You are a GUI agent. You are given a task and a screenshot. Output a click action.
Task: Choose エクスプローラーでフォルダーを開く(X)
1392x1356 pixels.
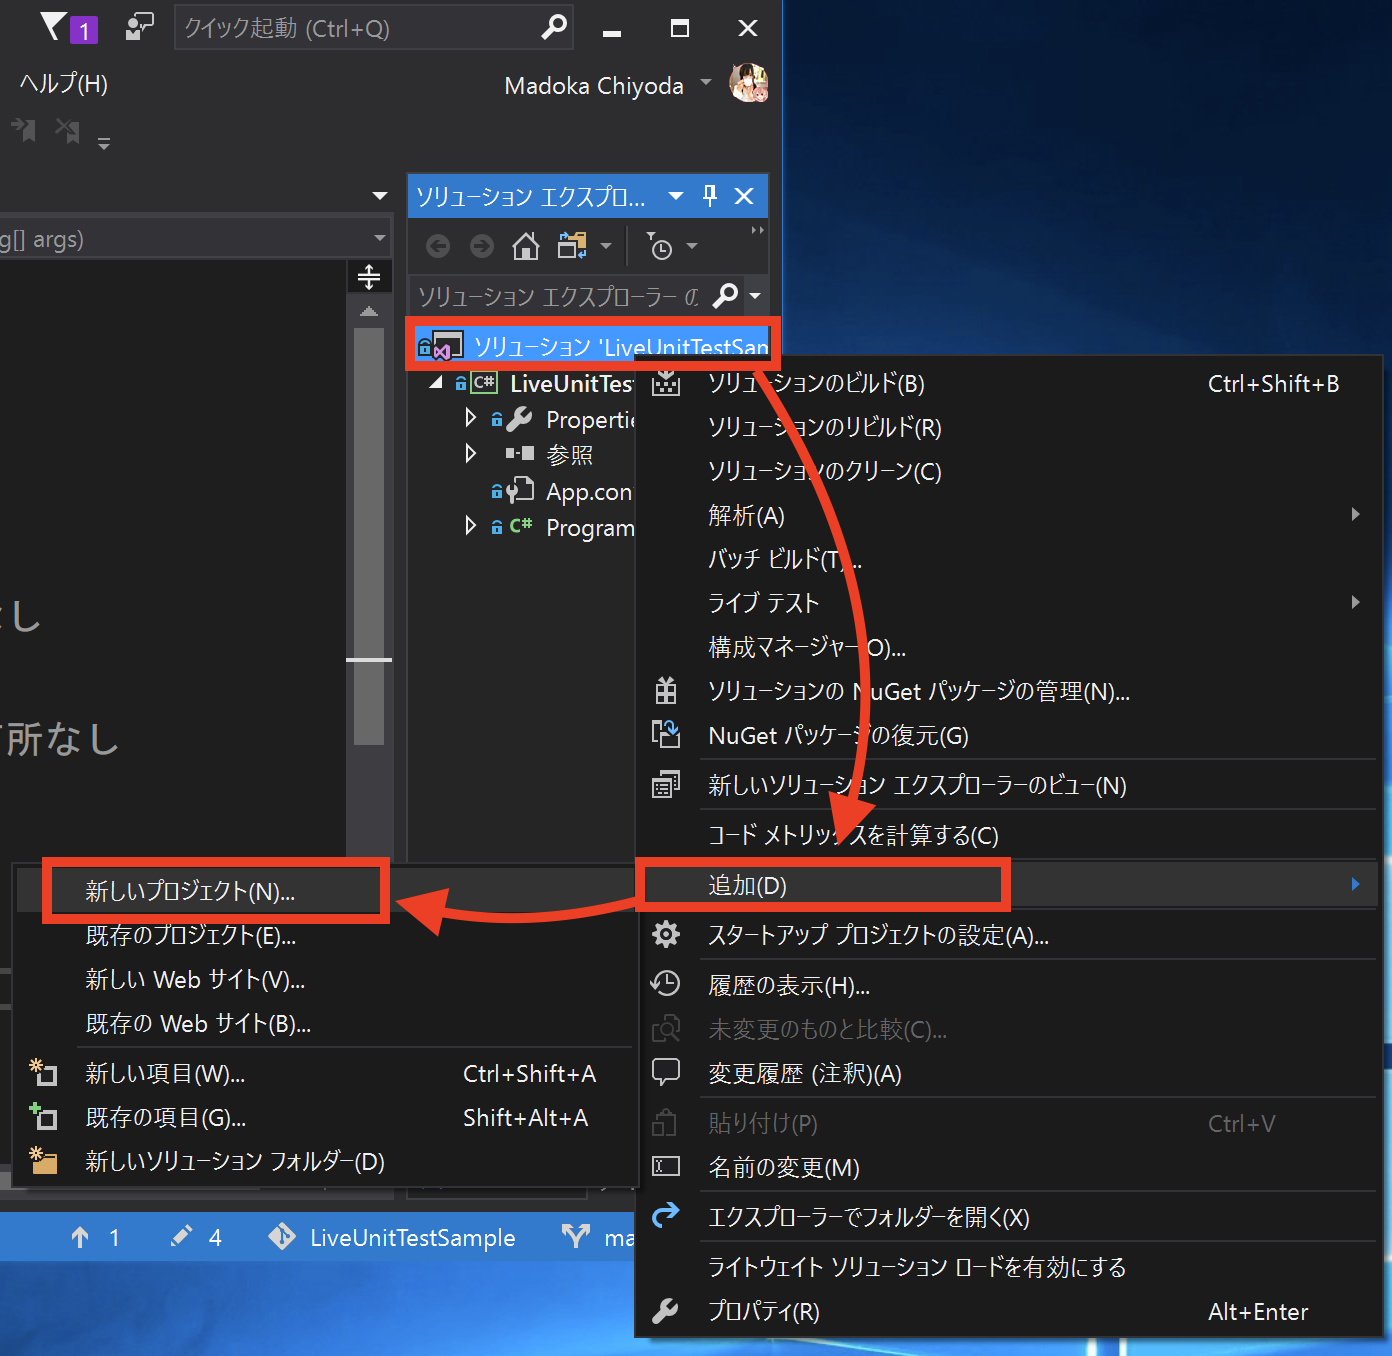1009,1217
